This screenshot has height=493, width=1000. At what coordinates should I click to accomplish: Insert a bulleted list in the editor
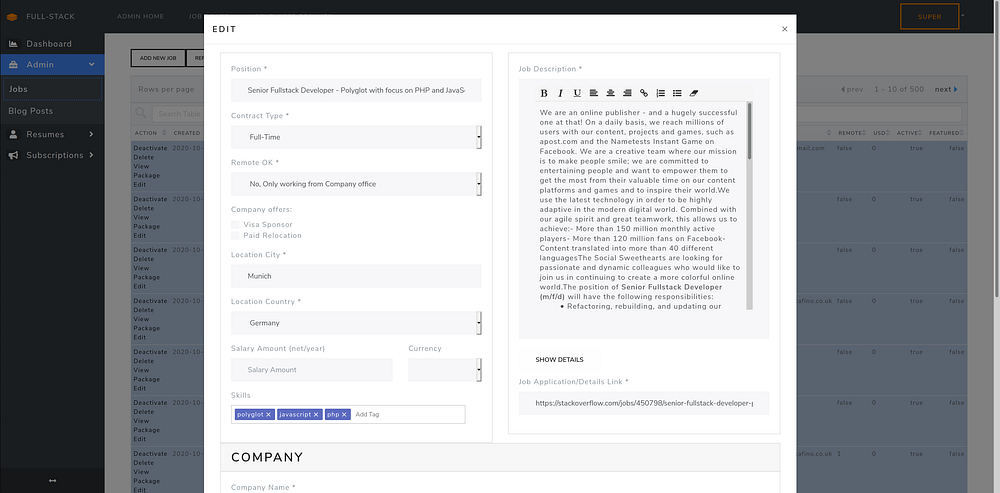pos(677,93)
